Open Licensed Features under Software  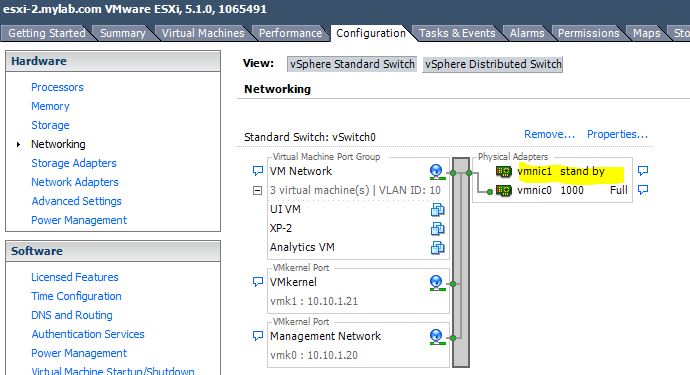click(75, 277)
